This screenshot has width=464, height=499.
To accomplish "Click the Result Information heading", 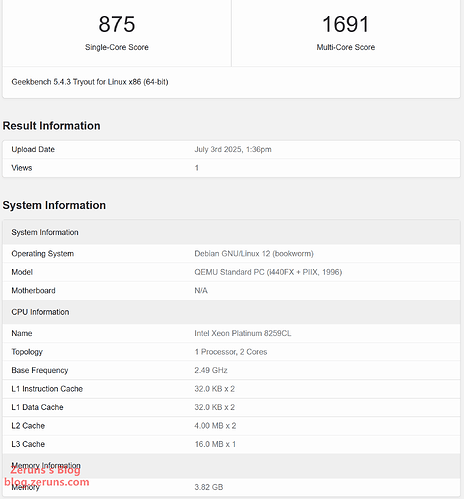I will click(51, 126).
